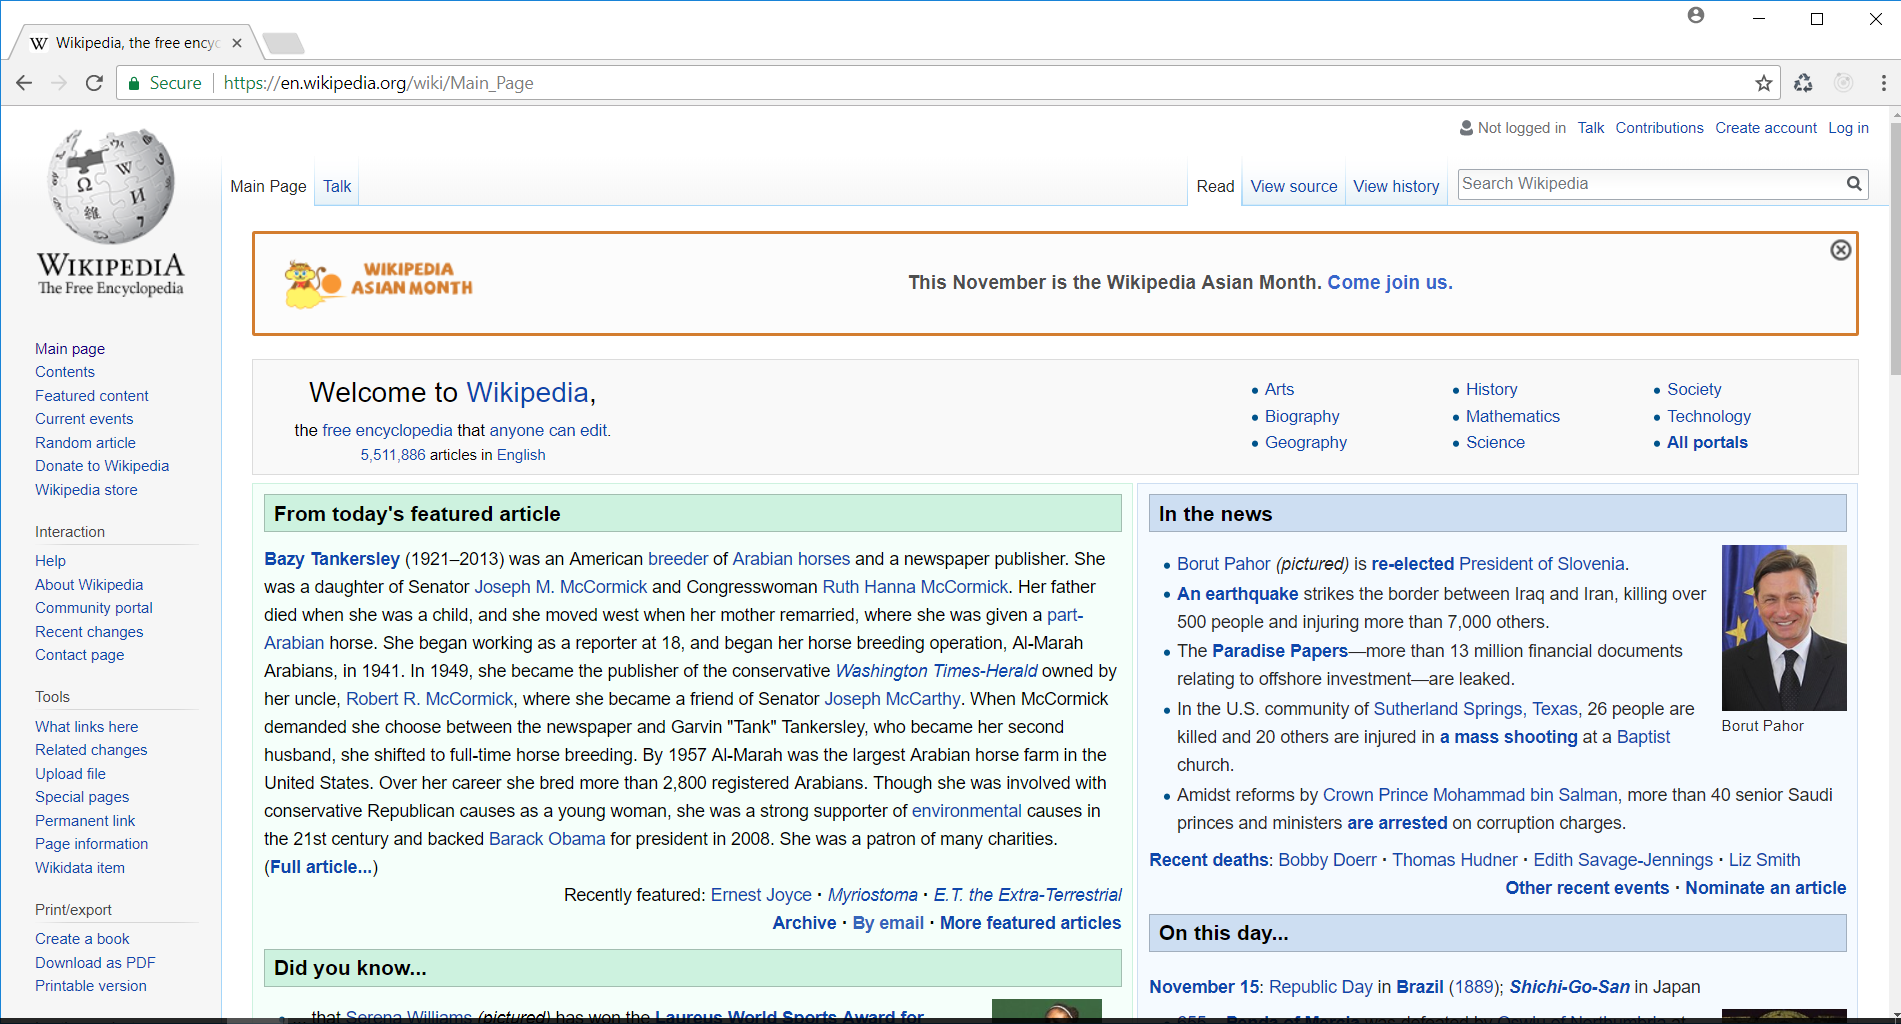Open the Geography portal
This screenshot has width=1901, height=1024.
tap(1306, 442)
